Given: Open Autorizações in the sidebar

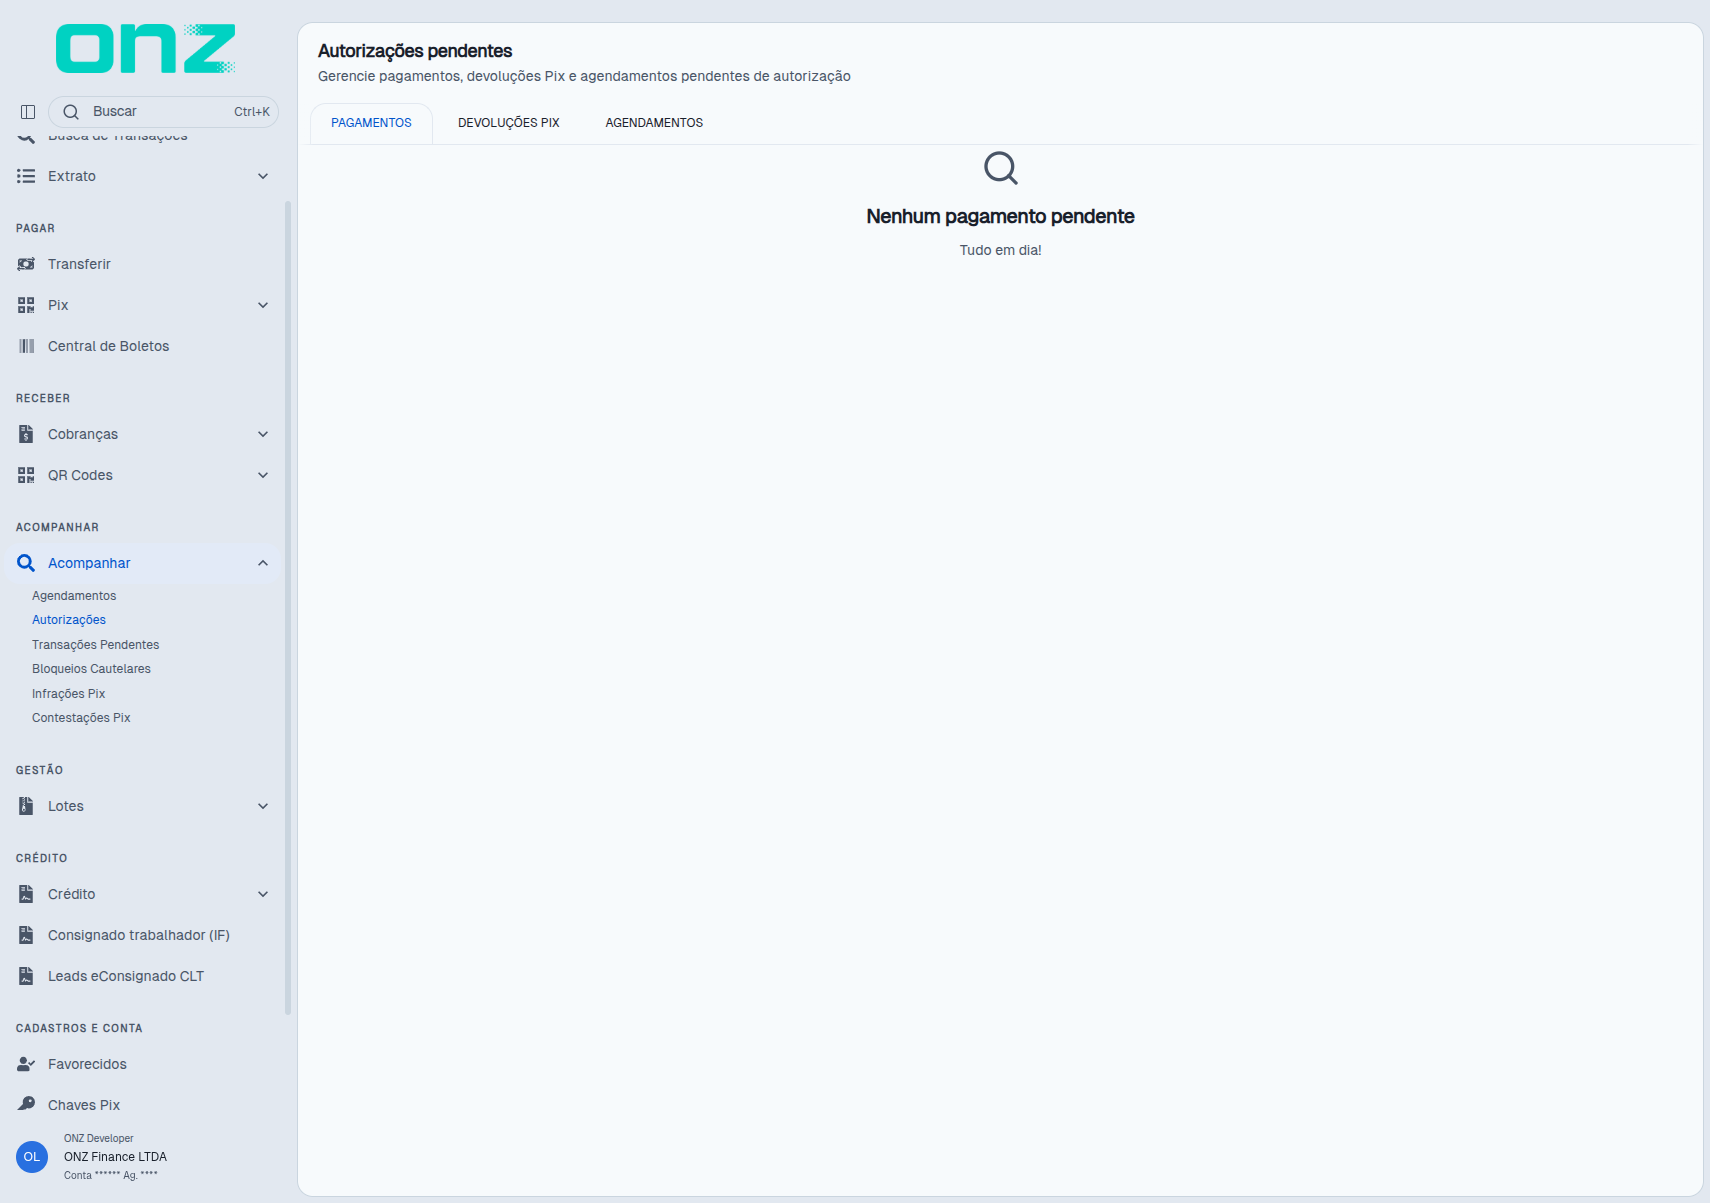Looking at the screenshot, I should (x=69, y=620).
